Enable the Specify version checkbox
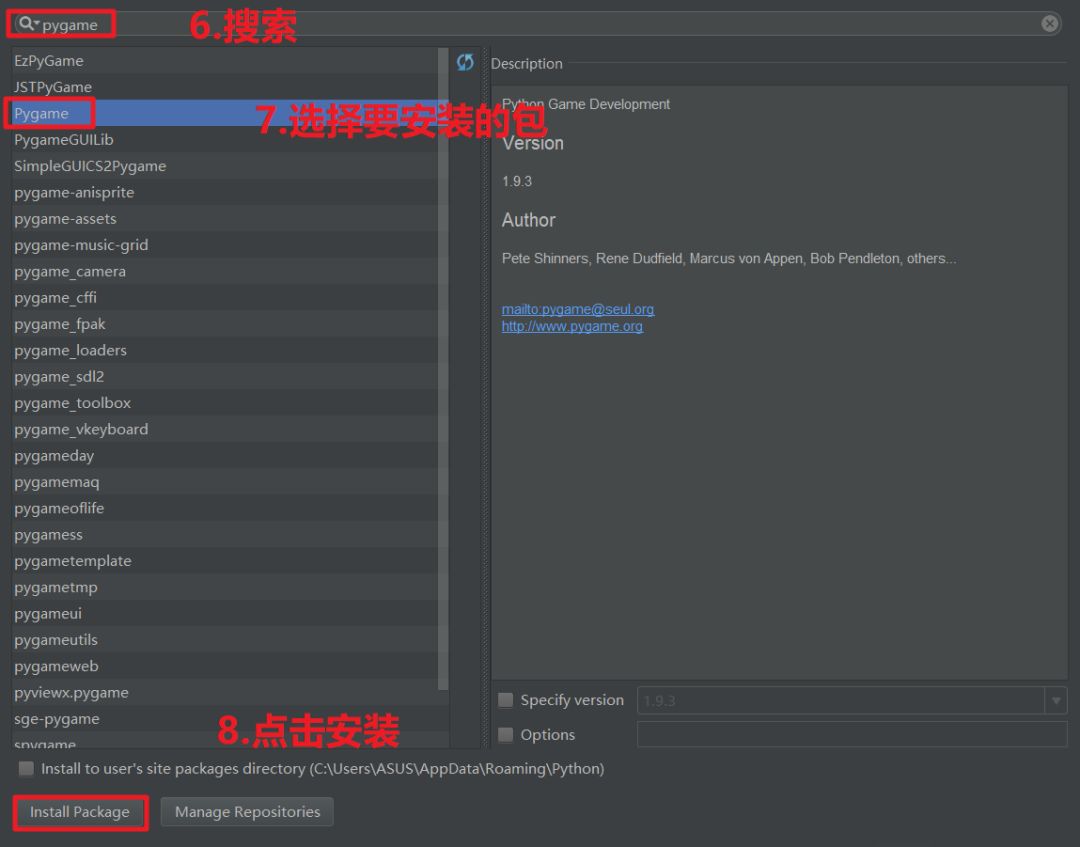The image size is (1080, 847). [506, 700]
